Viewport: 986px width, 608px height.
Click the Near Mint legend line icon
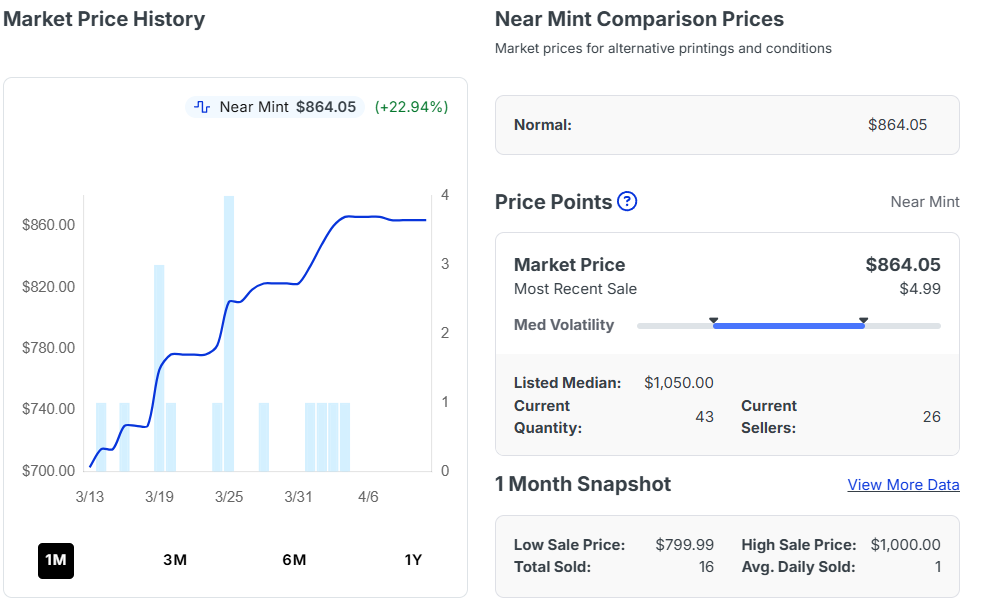(202, 107)
